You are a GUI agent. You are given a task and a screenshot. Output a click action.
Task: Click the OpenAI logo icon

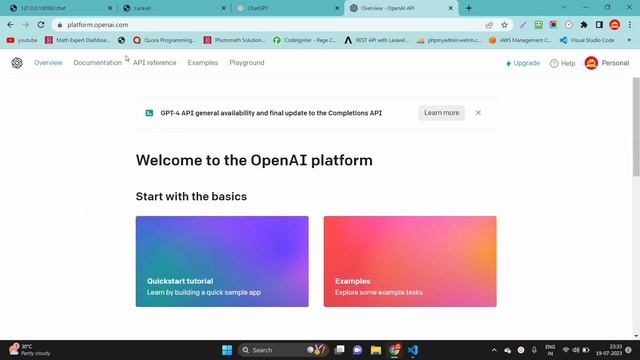point(17,63)
